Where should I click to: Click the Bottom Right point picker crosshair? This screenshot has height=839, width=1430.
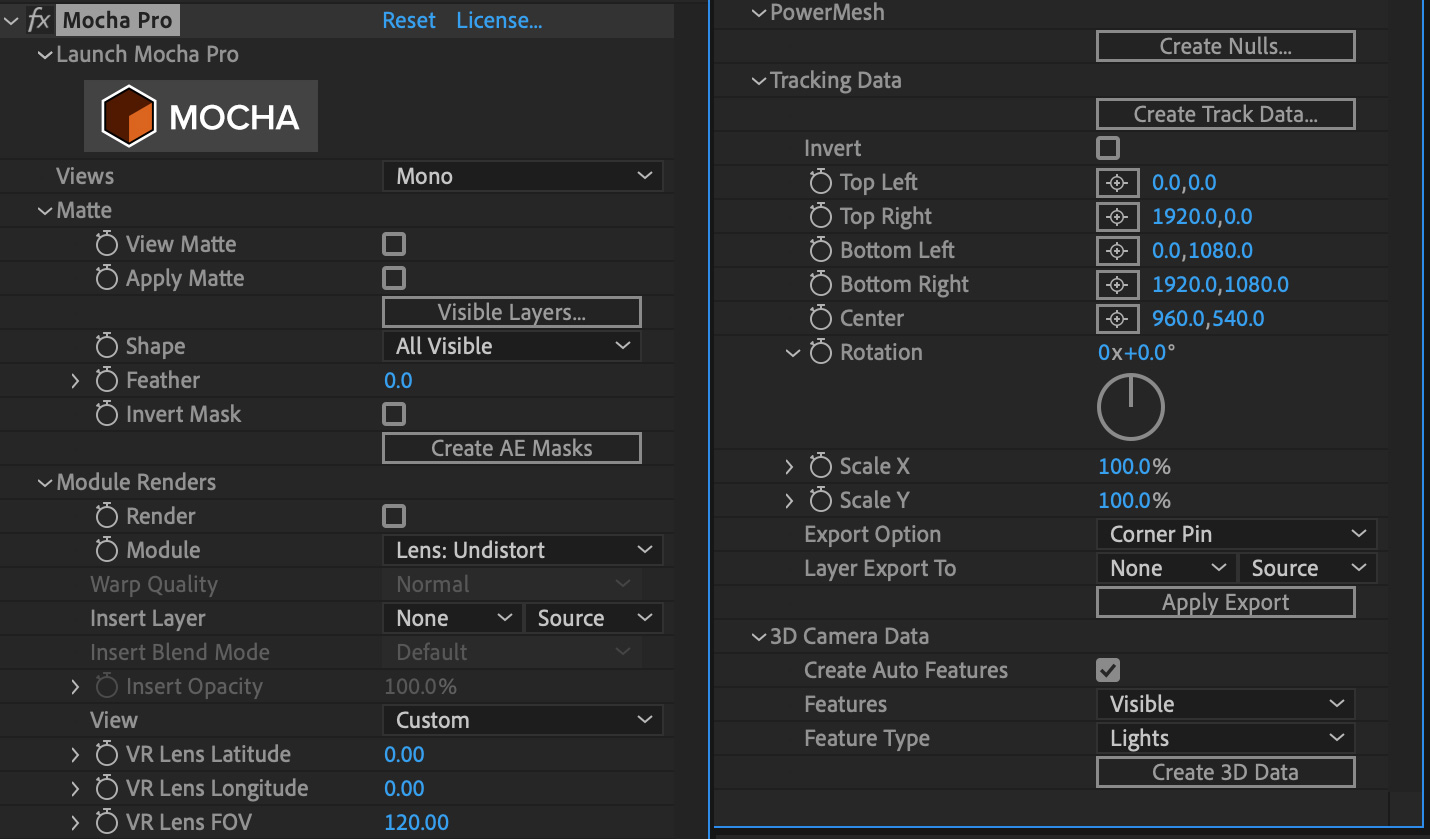point(1118,285)
